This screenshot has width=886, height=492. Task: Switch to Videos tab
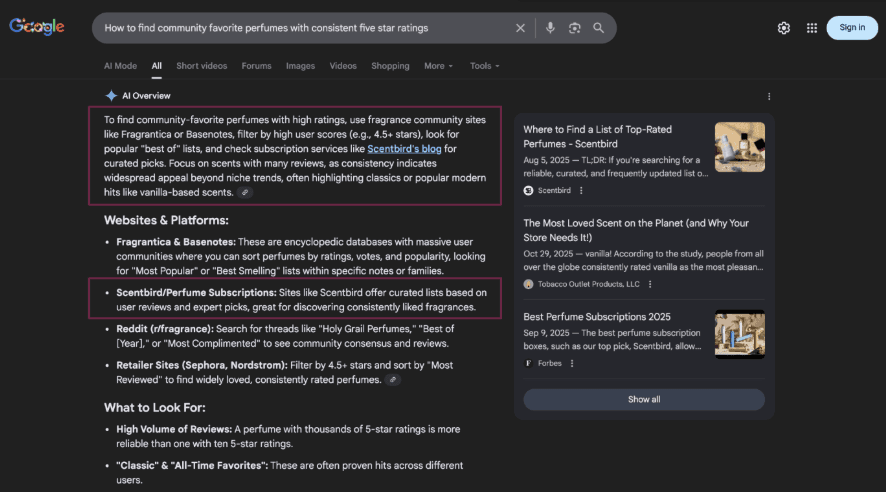click(x=343, y=66)
